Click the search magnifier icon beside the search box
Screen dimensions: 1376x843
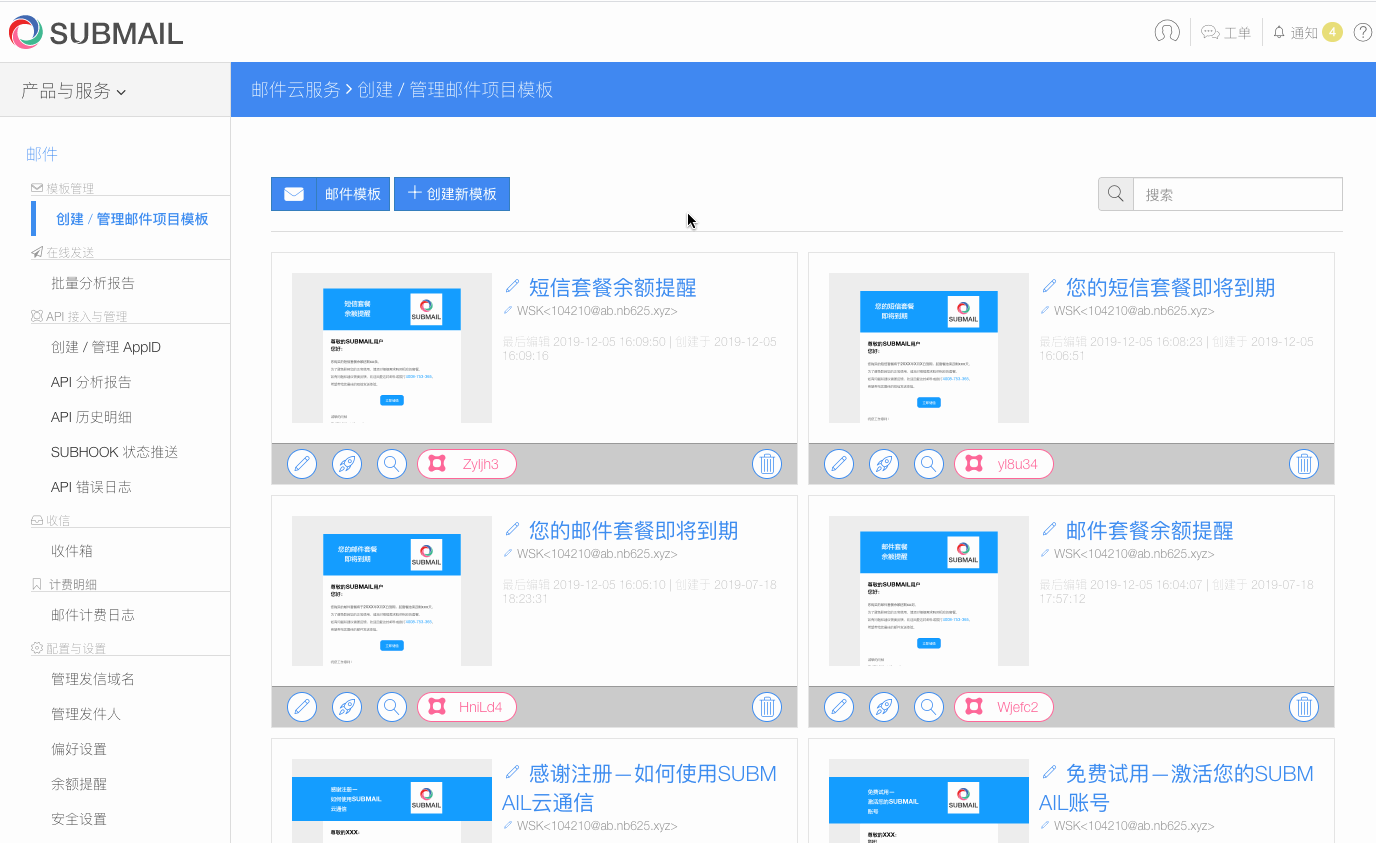tap(1115, 193)
